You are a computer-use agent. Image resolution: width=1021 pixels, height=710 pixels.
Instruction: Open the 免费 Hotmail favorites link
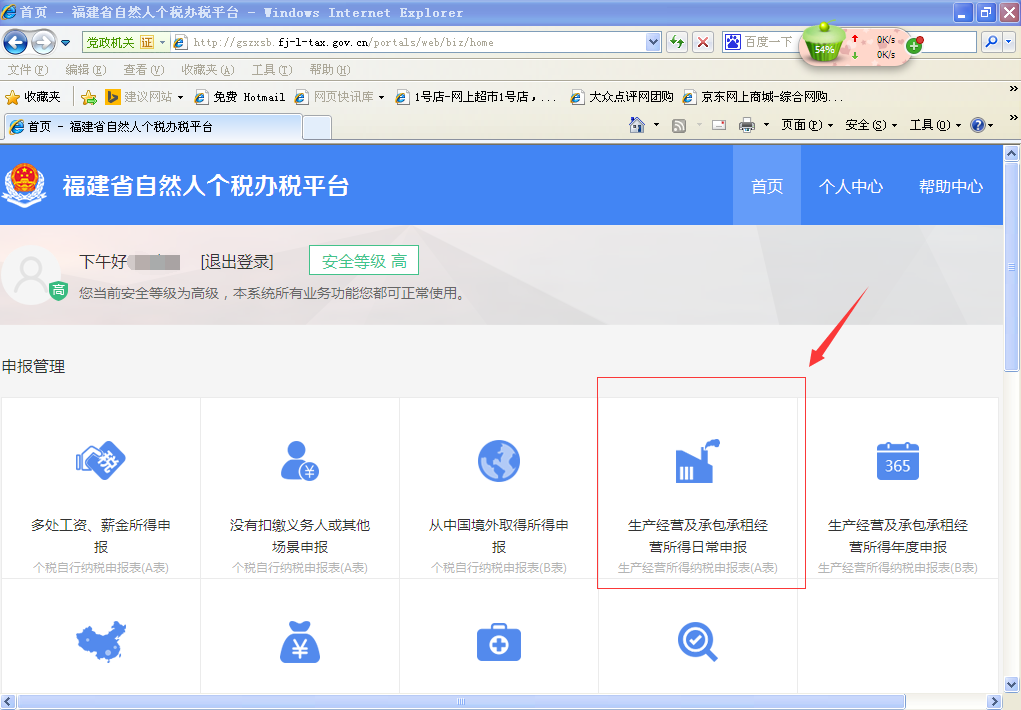click(240, 97)
